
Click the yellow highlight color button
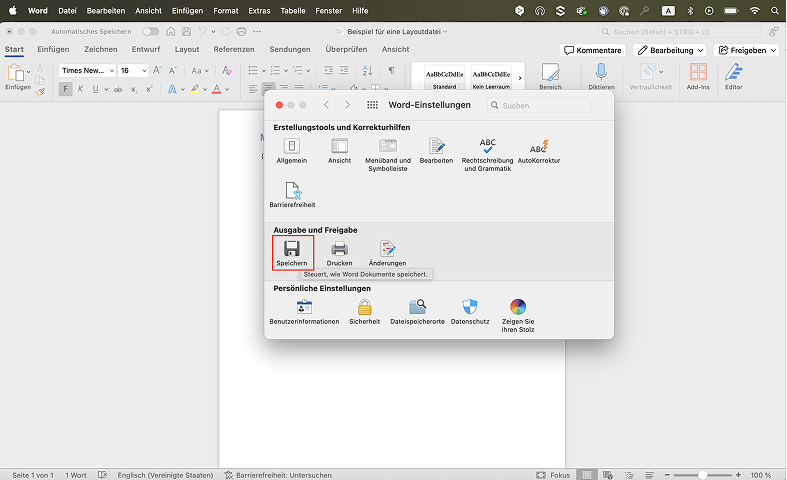point(195,89)
